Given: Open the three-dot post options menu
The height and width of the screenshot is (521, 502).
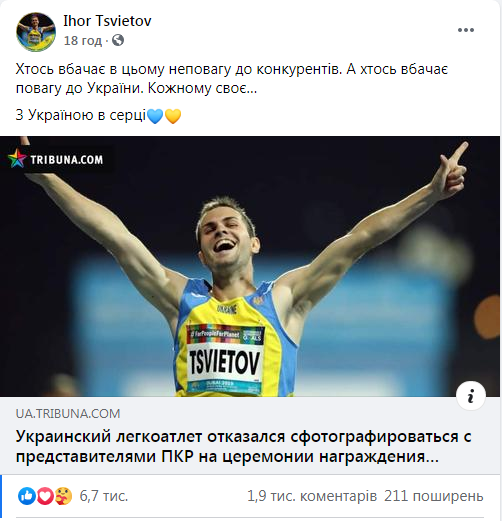Looking at the screenshot, I should 466,30.
